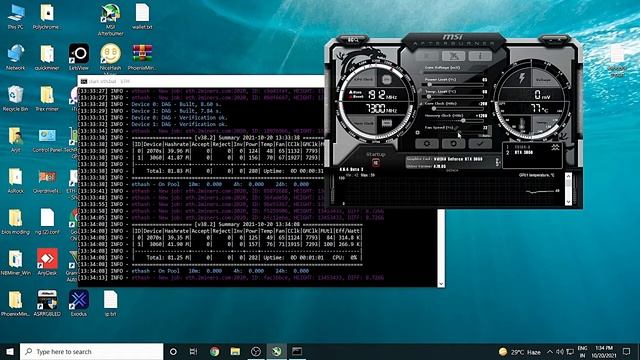Select the PhoenixMiner WinRAR archive icon
The image size is (640, 360).
[x=142, y=58]
